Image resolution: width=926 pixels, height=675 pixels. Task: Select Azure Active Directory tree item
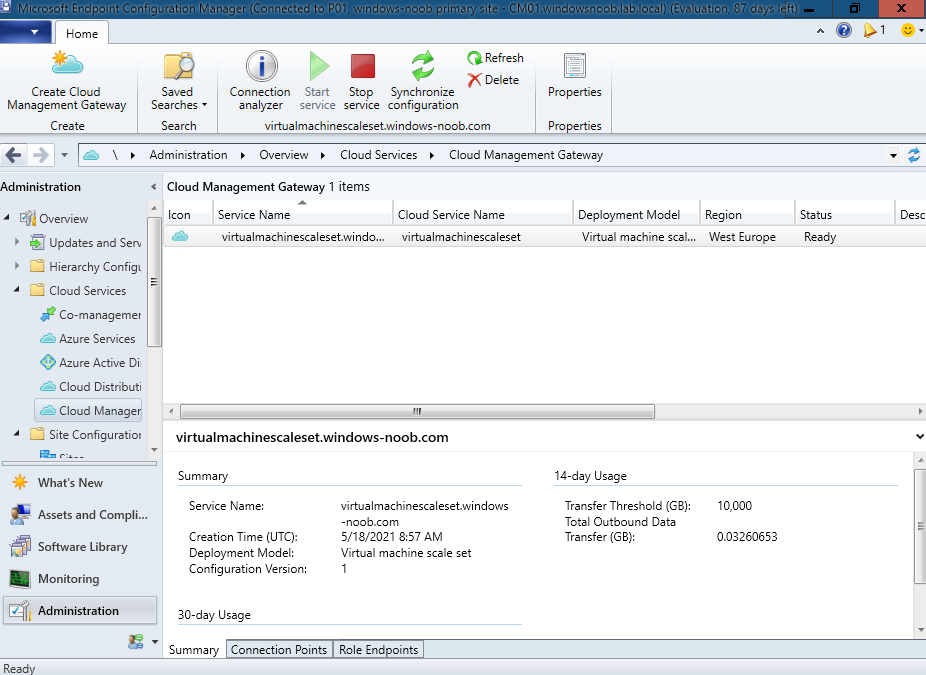click(90, 363)
